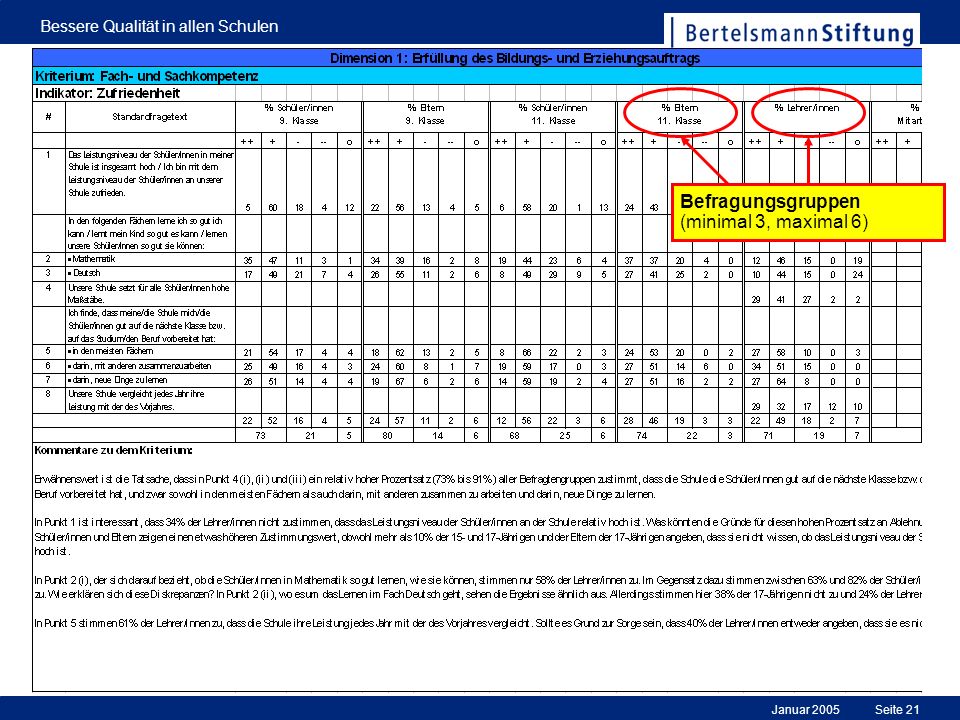Select the 'Kriterium: Fach- und Sachkompetenz' row
This screenshot has height=720, width=960.
pyautogui.click(x=477, y=76)
